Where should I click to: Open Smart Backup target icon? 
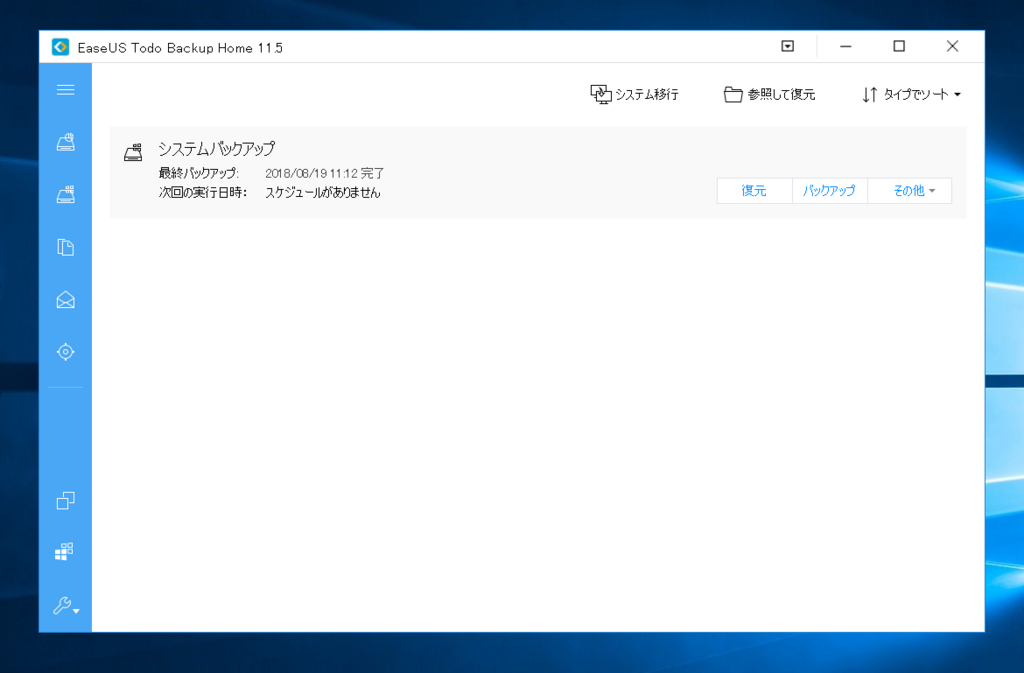(x=65, y=352)
